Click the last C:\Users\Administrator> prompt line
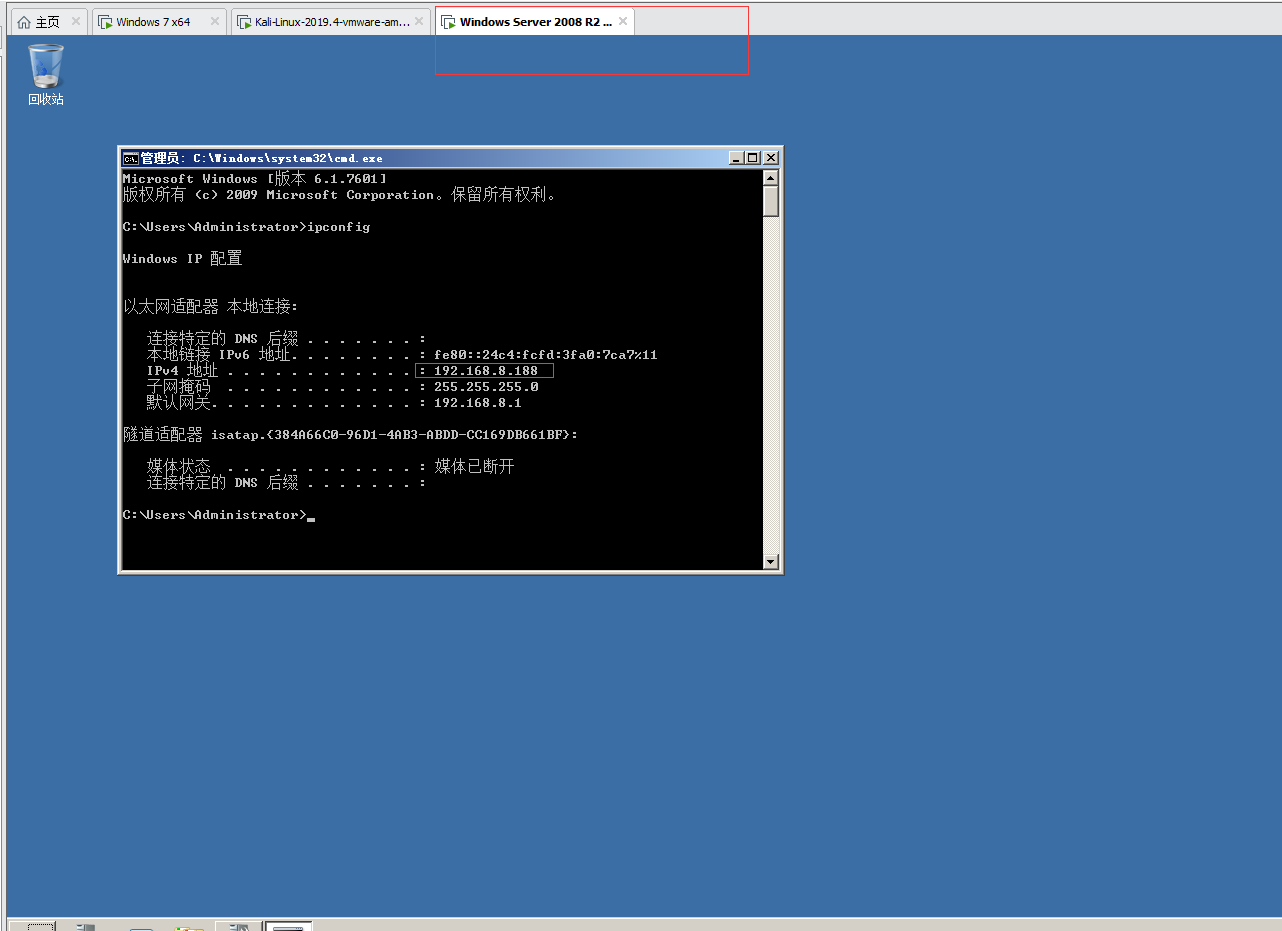Screen dimensions: 1282x931 [218, 515]
